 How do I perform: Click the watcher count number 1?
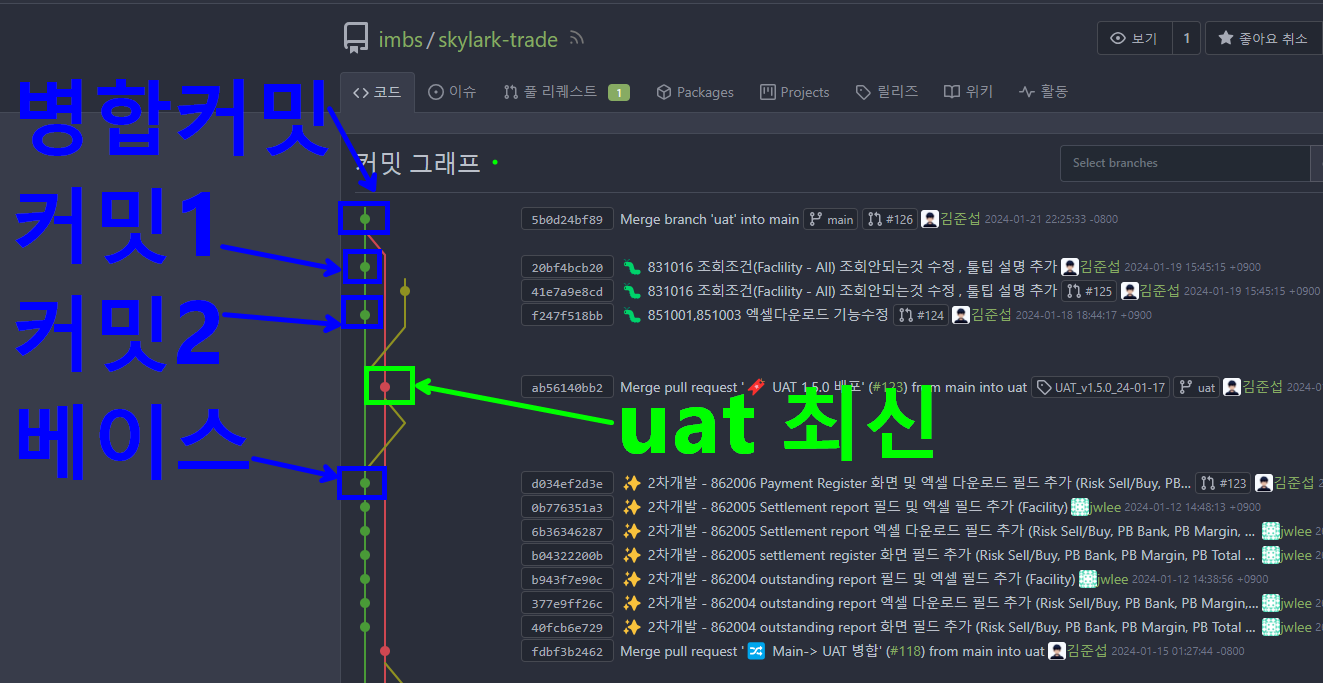coord(1186,39)
